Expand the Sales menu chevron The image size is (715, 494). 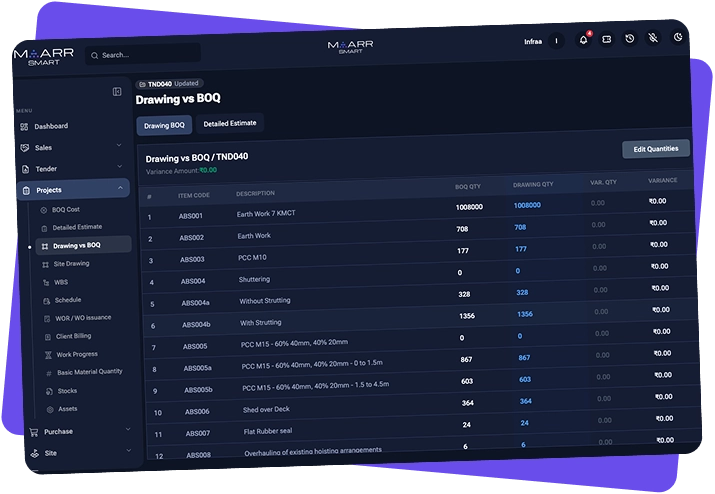tap(119, 146)
